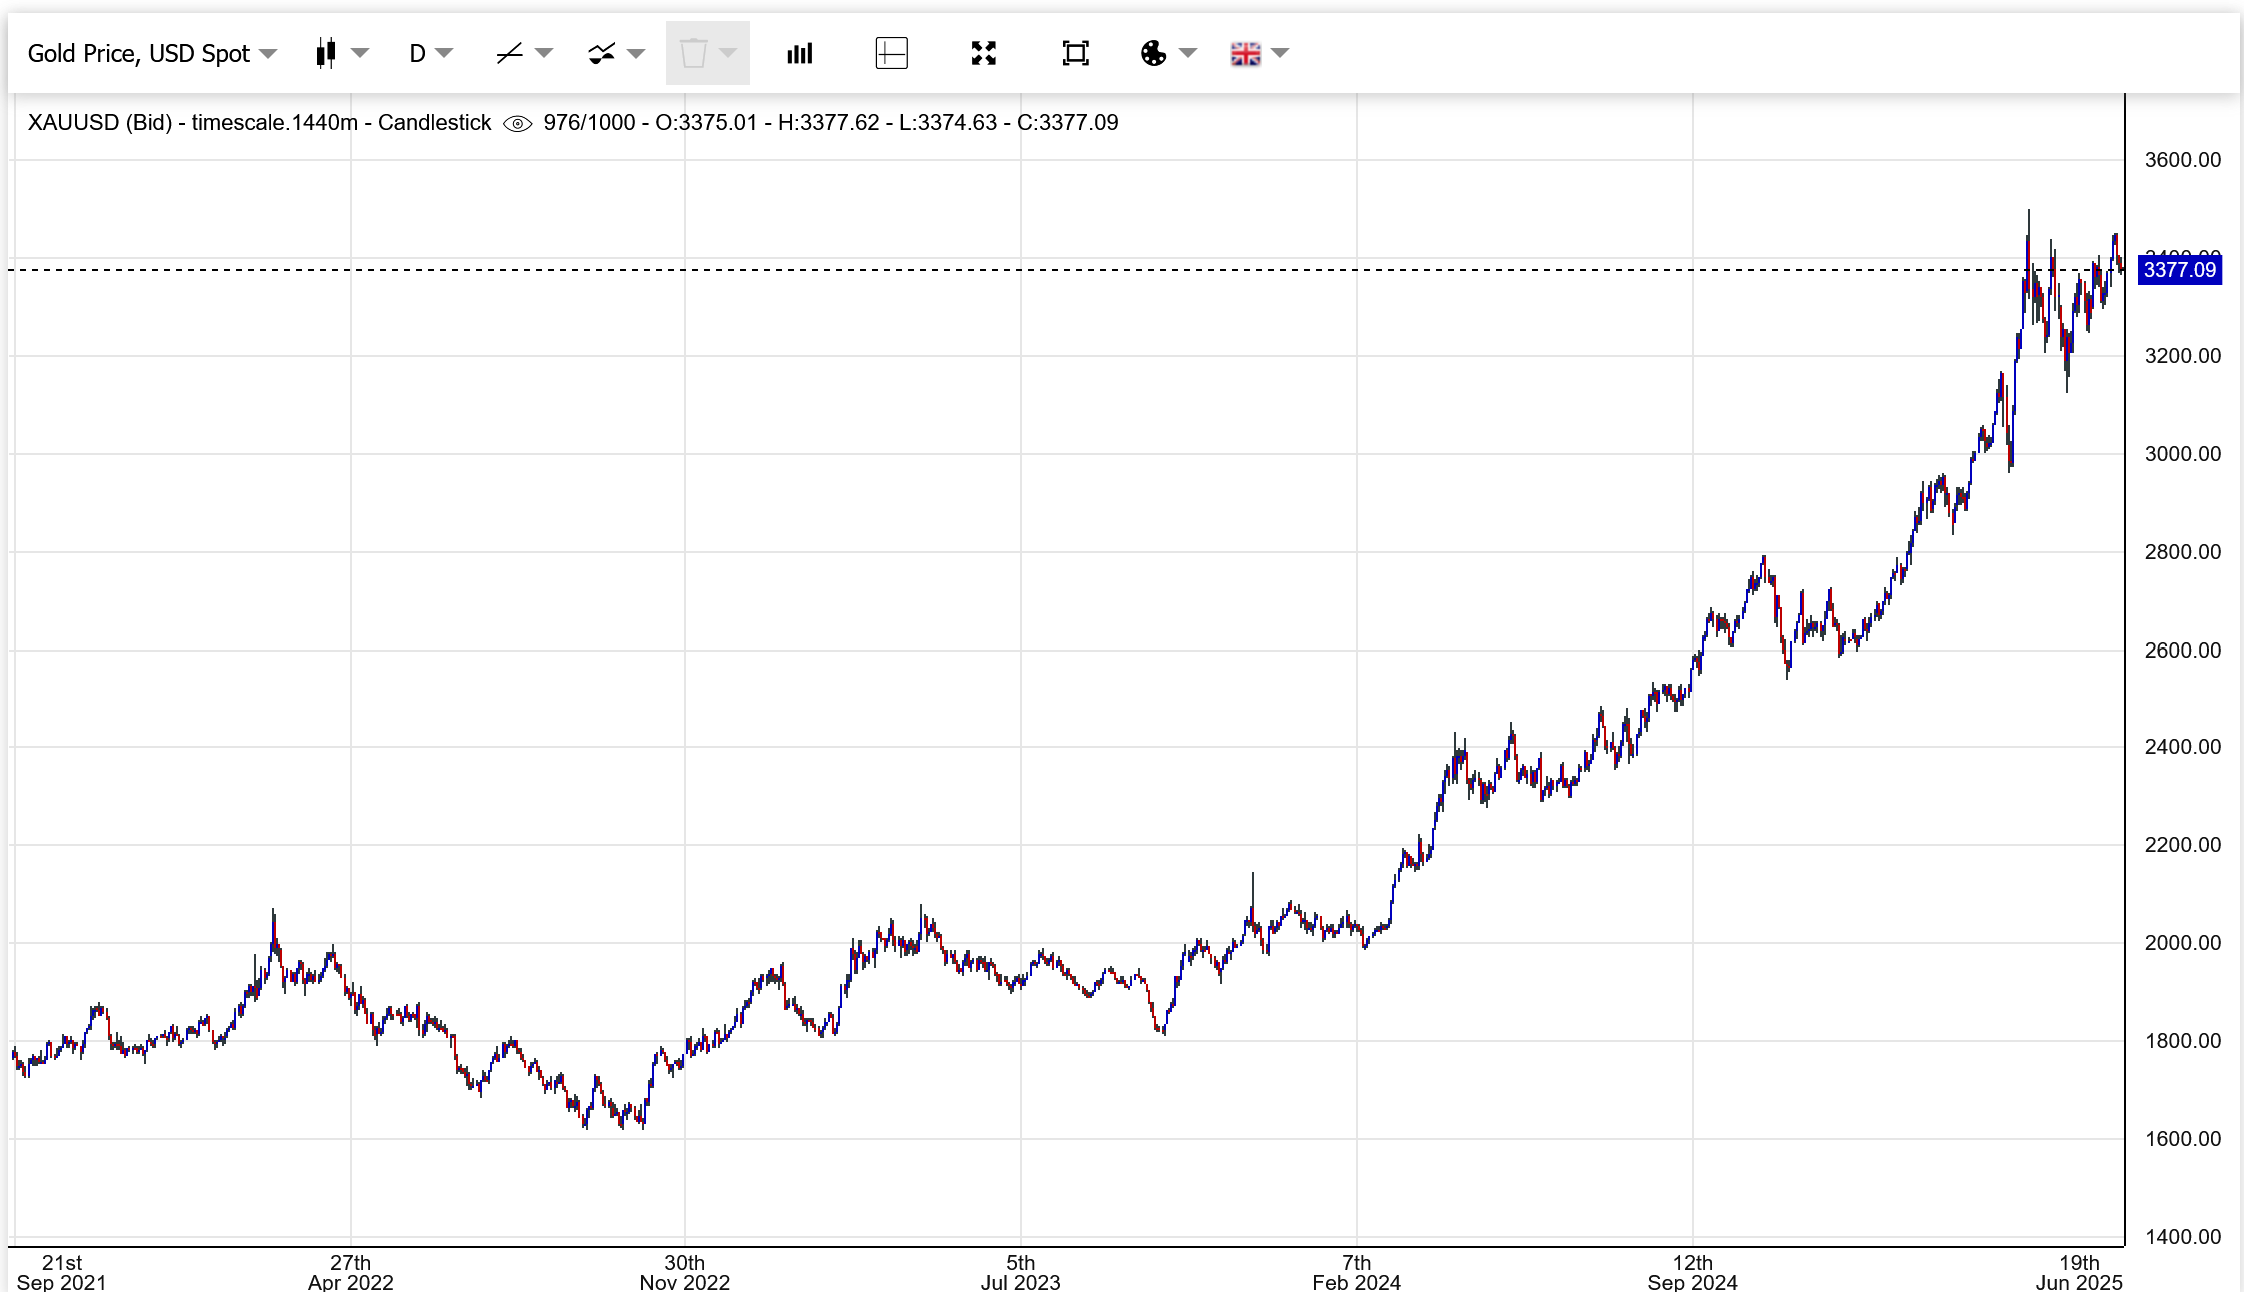Image resolution: width=2244 pixels, height=1292 pixels.
Task: Expand the arrow beside palette icon
Action: pyautogui.click(x=1188, y=53)
